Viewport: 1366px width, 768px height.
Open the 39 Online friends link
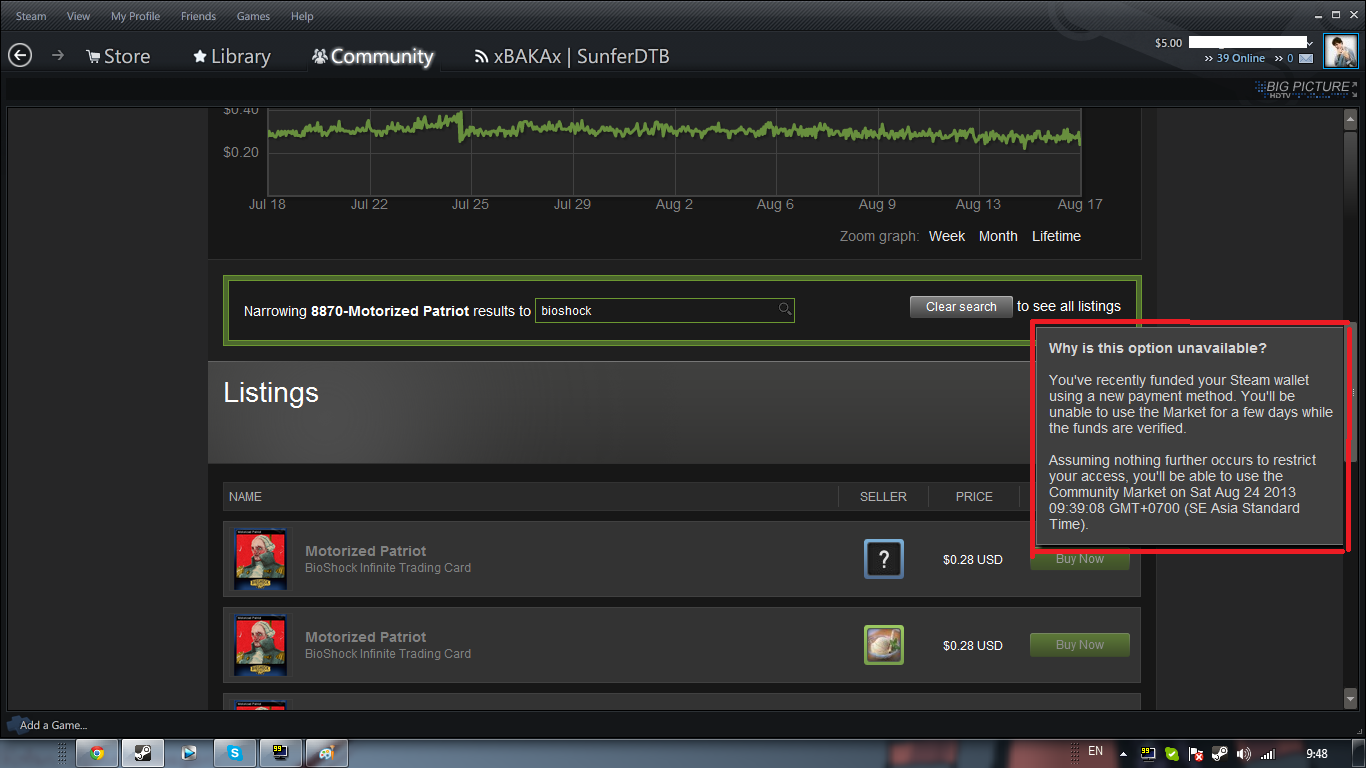(x=1241, y=59)
